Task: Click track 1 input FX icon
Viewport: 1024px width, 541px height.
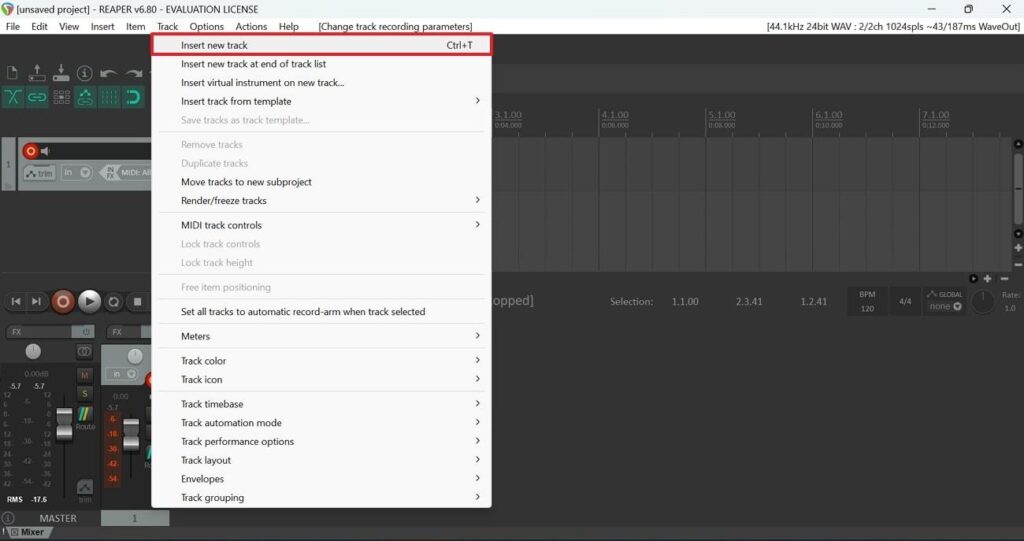Action: [x=110, y=172]
